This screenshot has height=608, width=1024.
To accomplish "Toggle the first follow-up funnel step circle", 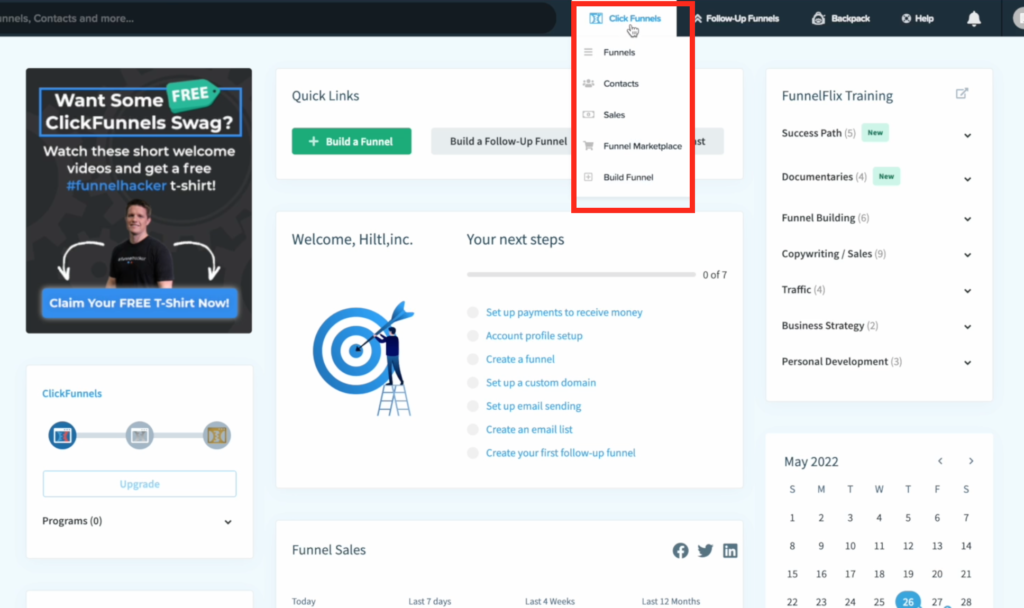I will click(473, 454).
